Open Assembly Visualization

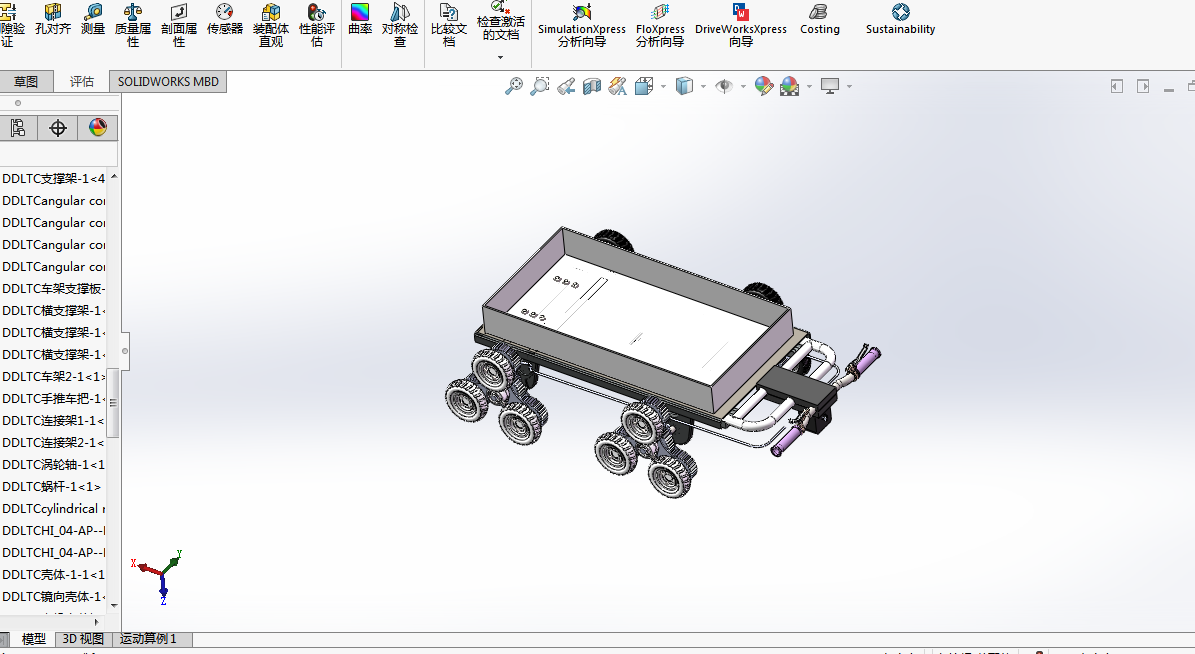click(x=271, y=25)
